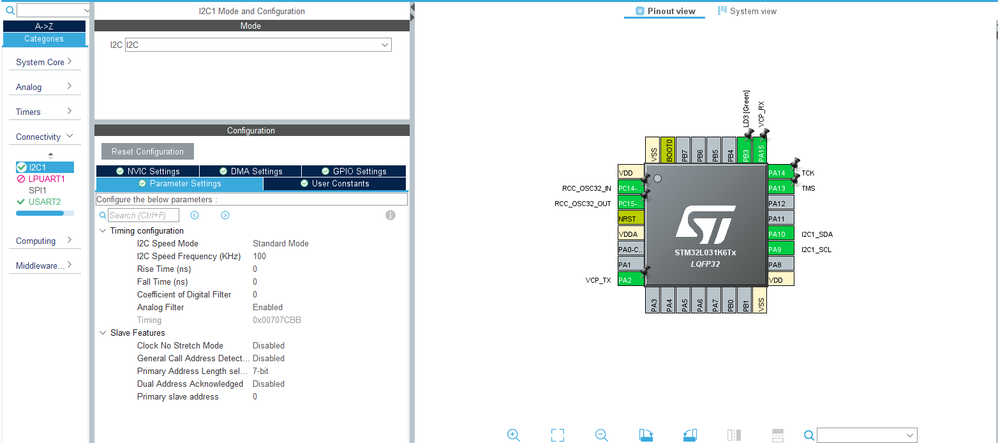
Task: Expand the Computing category
Action: coord(44,241)
